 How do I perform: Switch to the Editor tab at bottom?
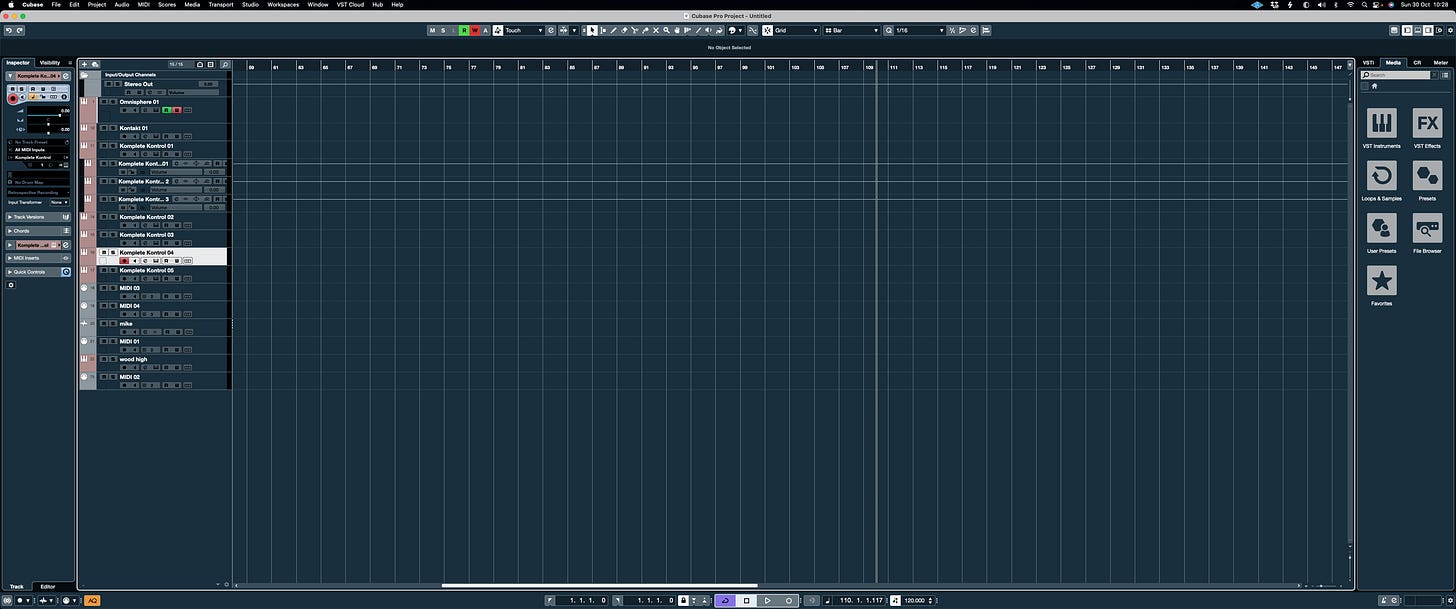click(48, 587)
